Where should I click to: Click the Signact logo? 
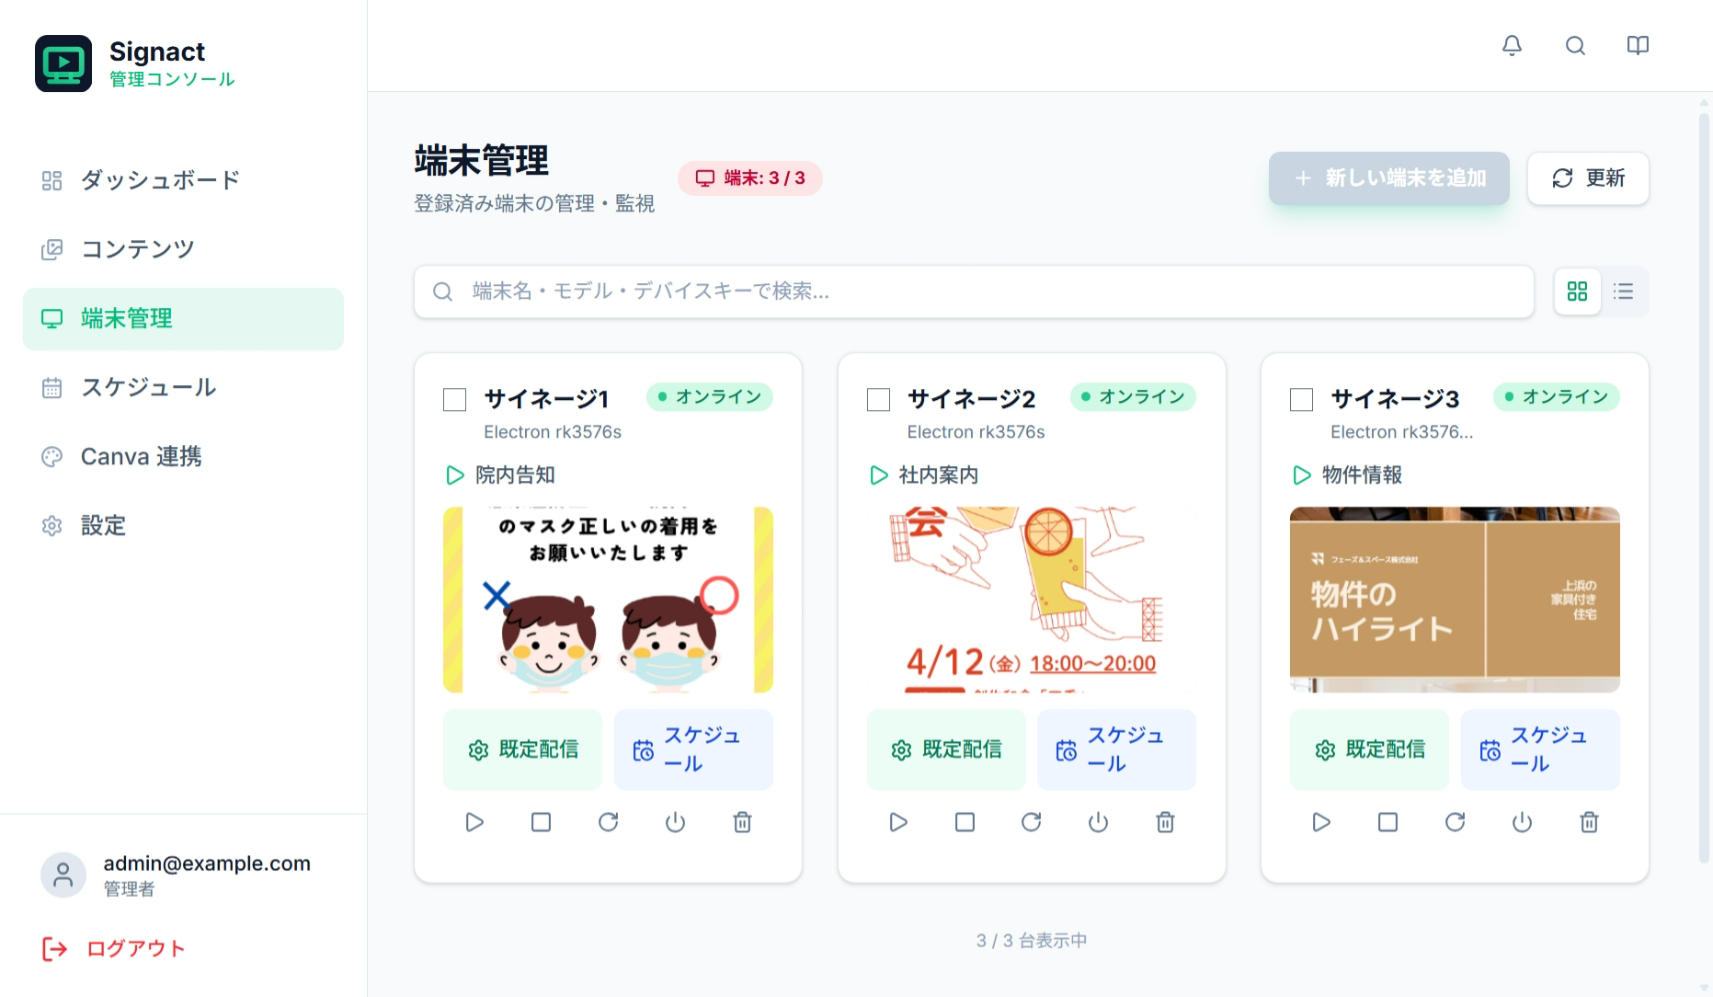(x=63, y=63)
